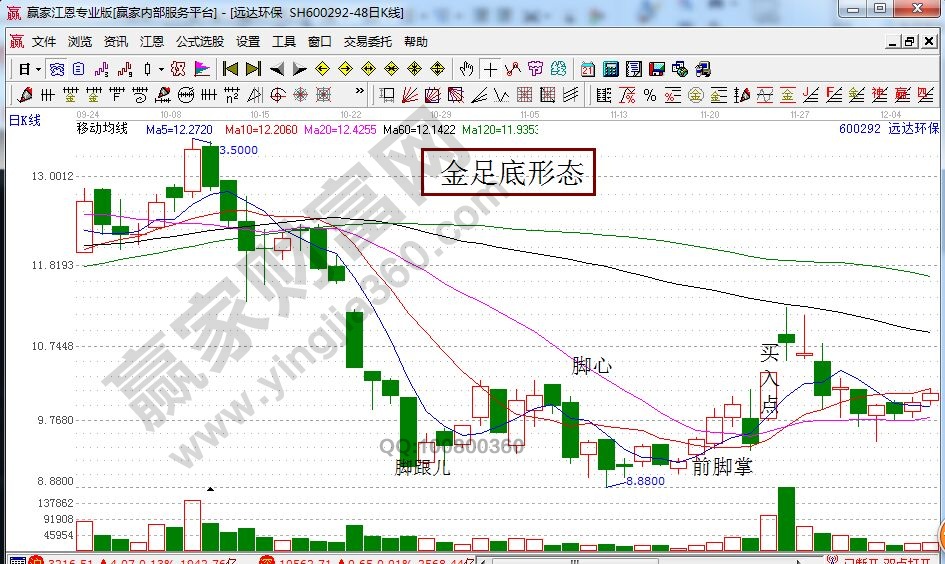Screen dimensions: 945x564
Task: Click the 日K线 period label
Action: point(25,120)
